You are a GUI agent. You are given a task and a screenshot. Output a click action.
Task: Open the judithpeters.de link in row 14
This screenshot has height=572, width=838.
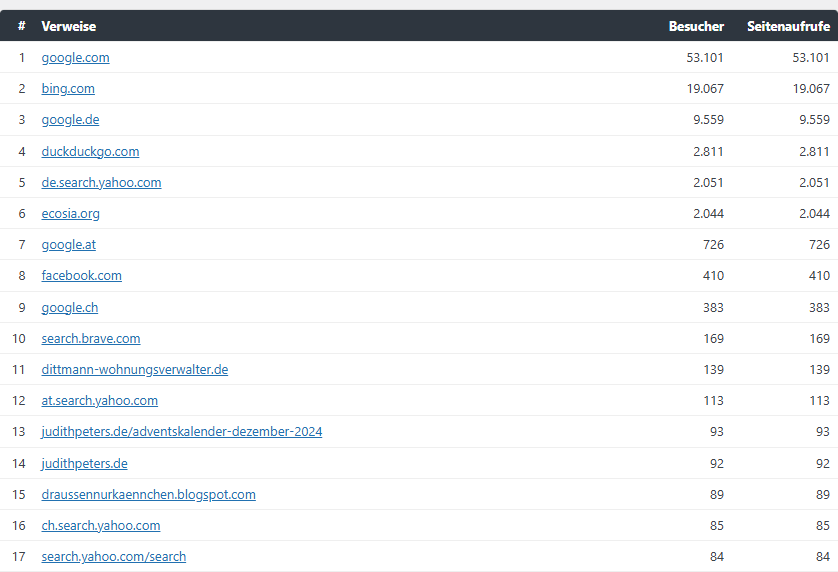pyautogui.click(x=84, y=464)
